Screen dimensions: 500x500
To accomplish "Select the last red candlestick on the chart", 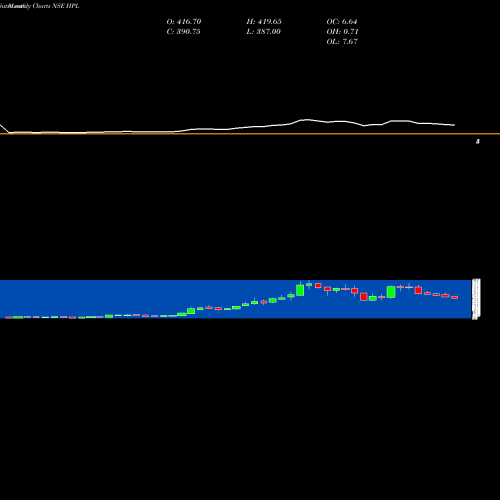I will pyautogui.click(x=455, y=297).
